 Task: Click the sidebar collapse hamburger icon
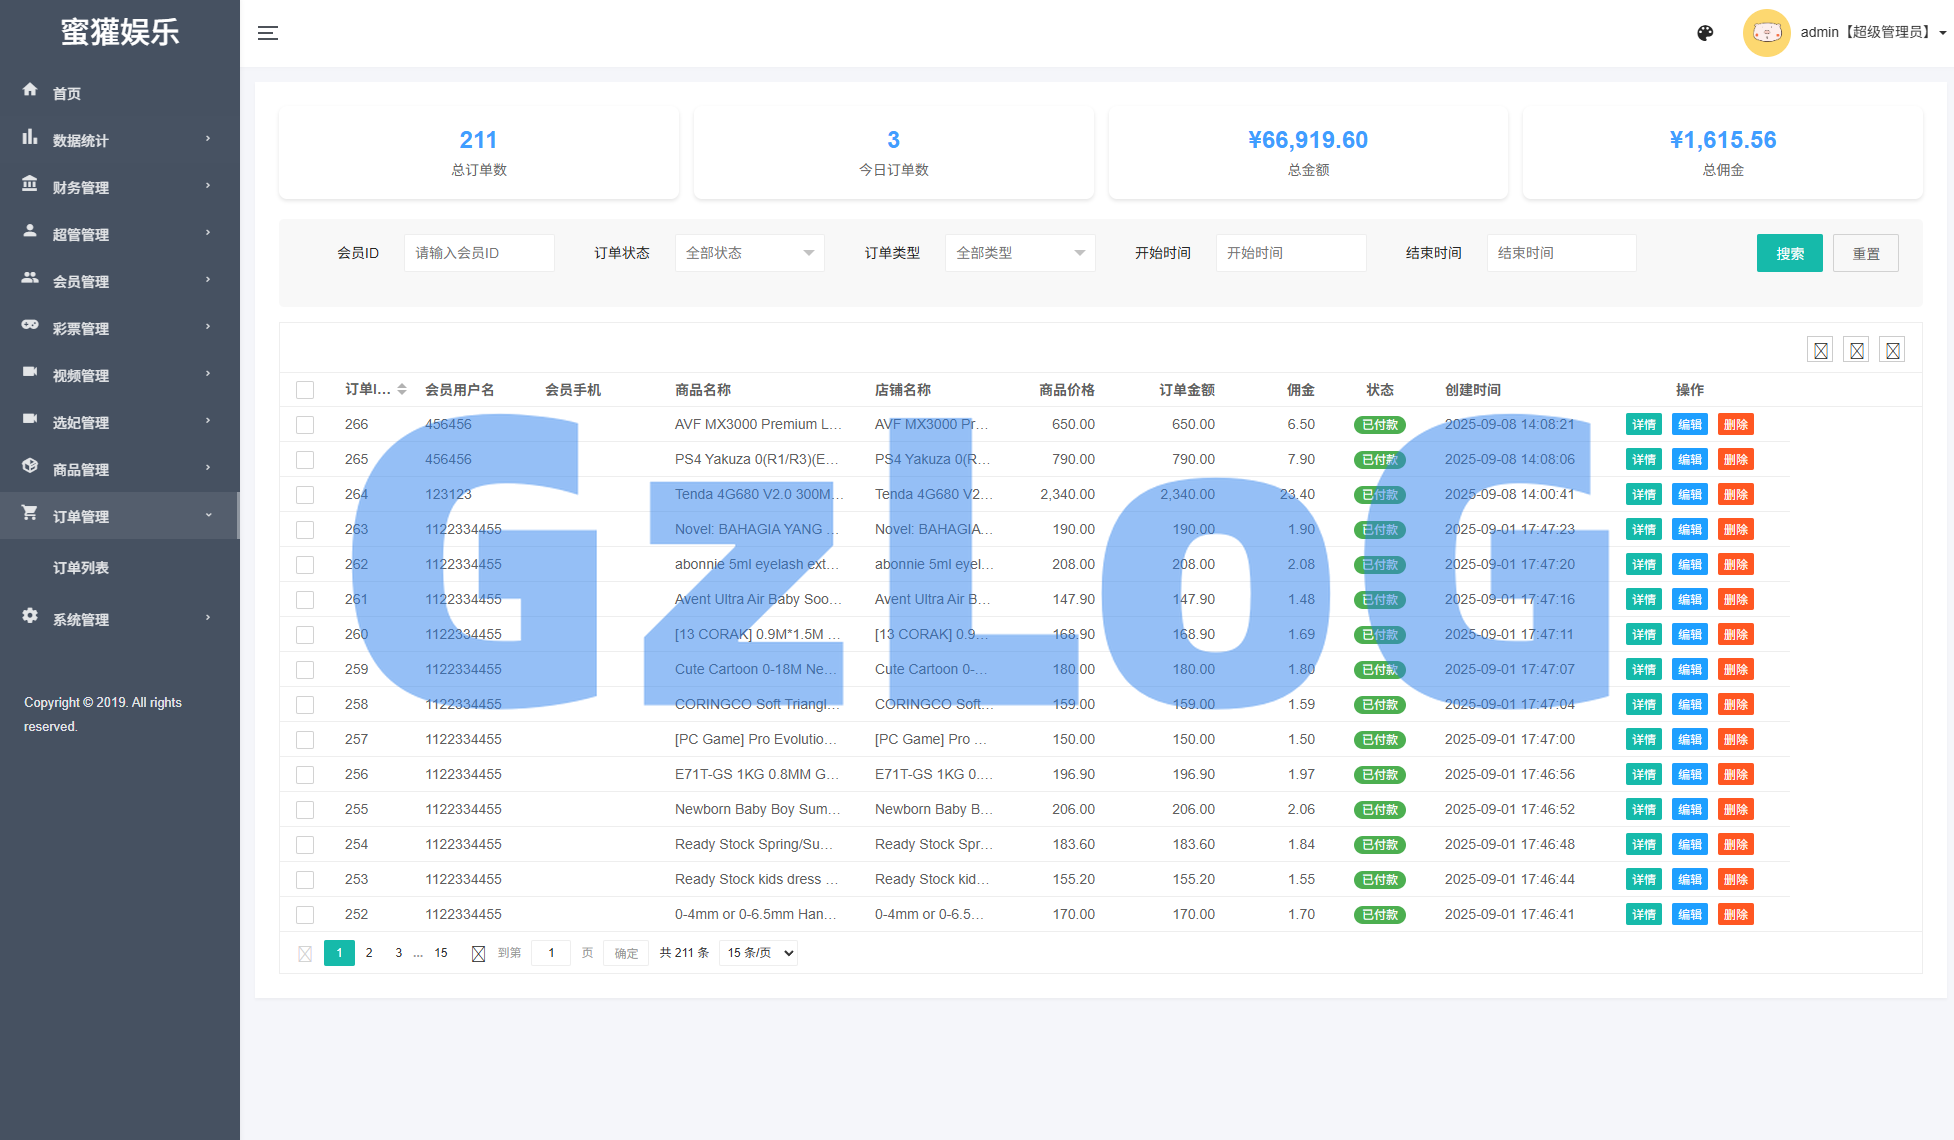tap(267, 33)
